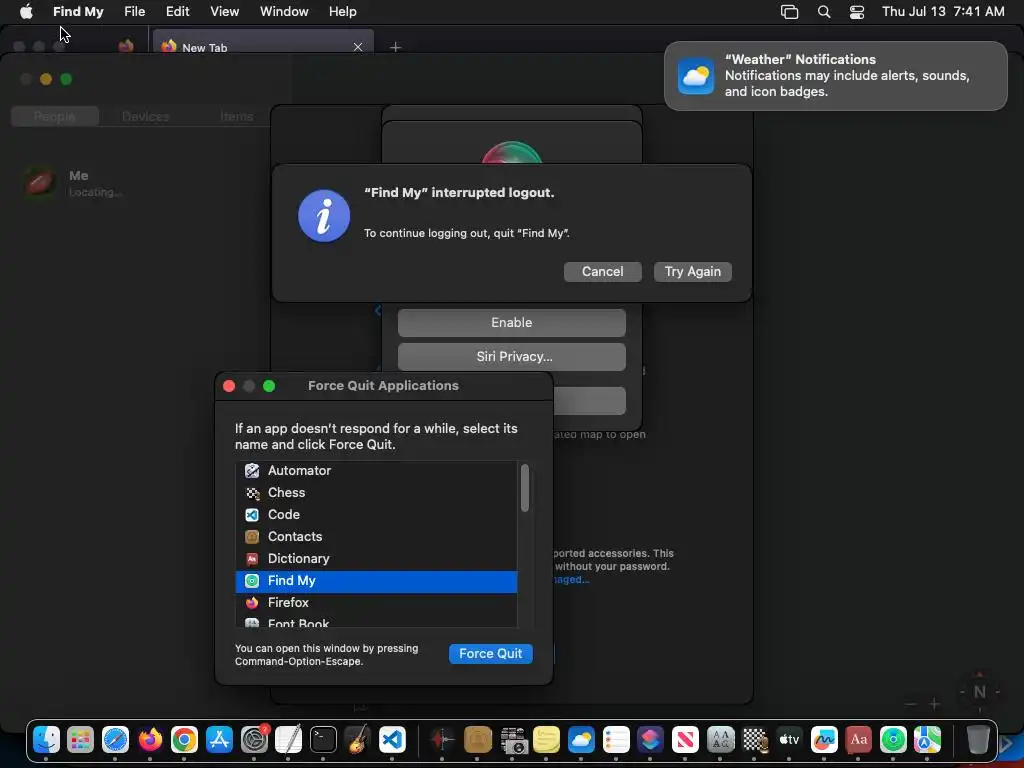Select Find My in Force Quit list
1024x768 pixels.
pos(376,581)
